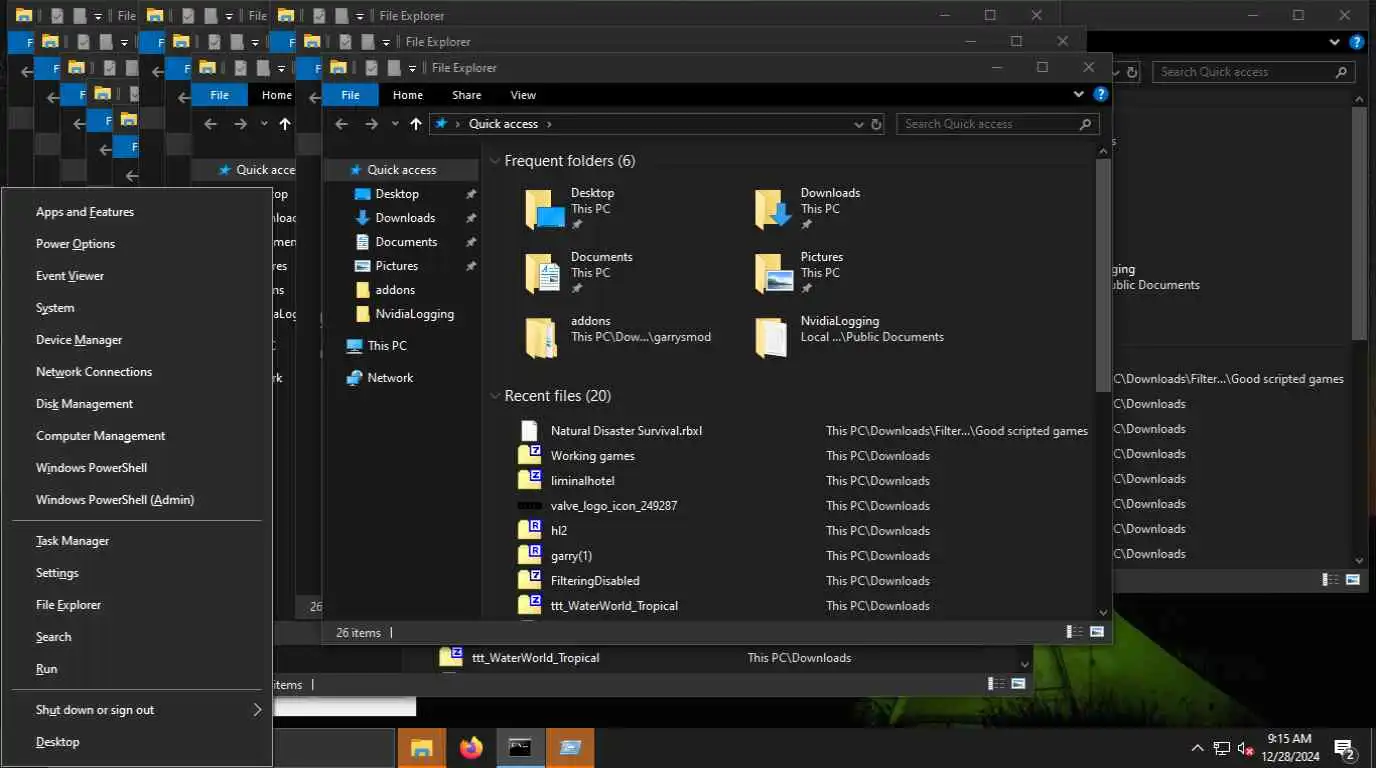Select Natural Disaster Survival.rbxl in Recent files
This screenshot has width=1376, height=768.
coord(626,431)
